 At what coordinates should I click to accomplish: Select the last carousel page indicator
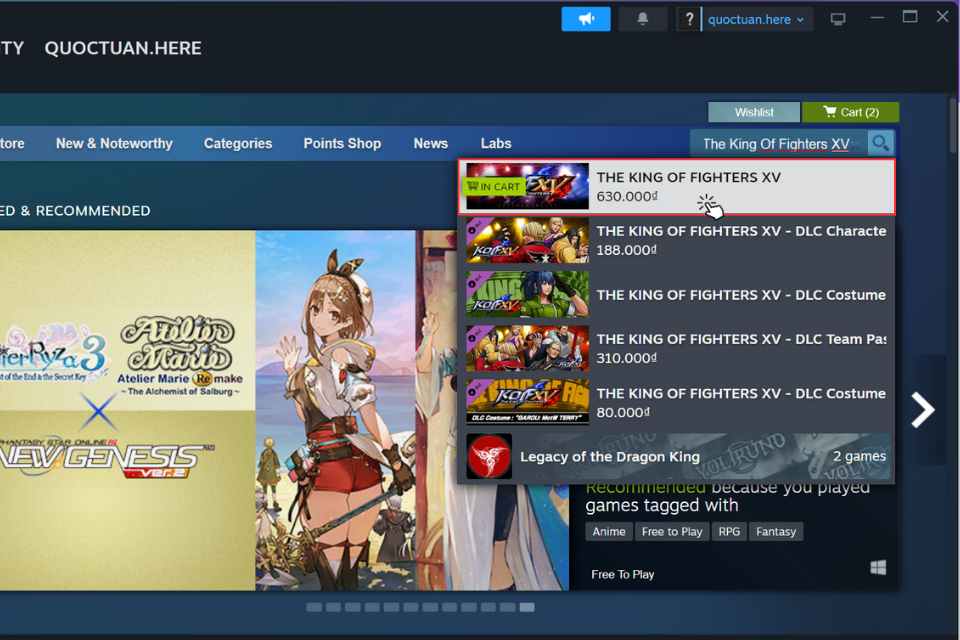click(527, 608)
